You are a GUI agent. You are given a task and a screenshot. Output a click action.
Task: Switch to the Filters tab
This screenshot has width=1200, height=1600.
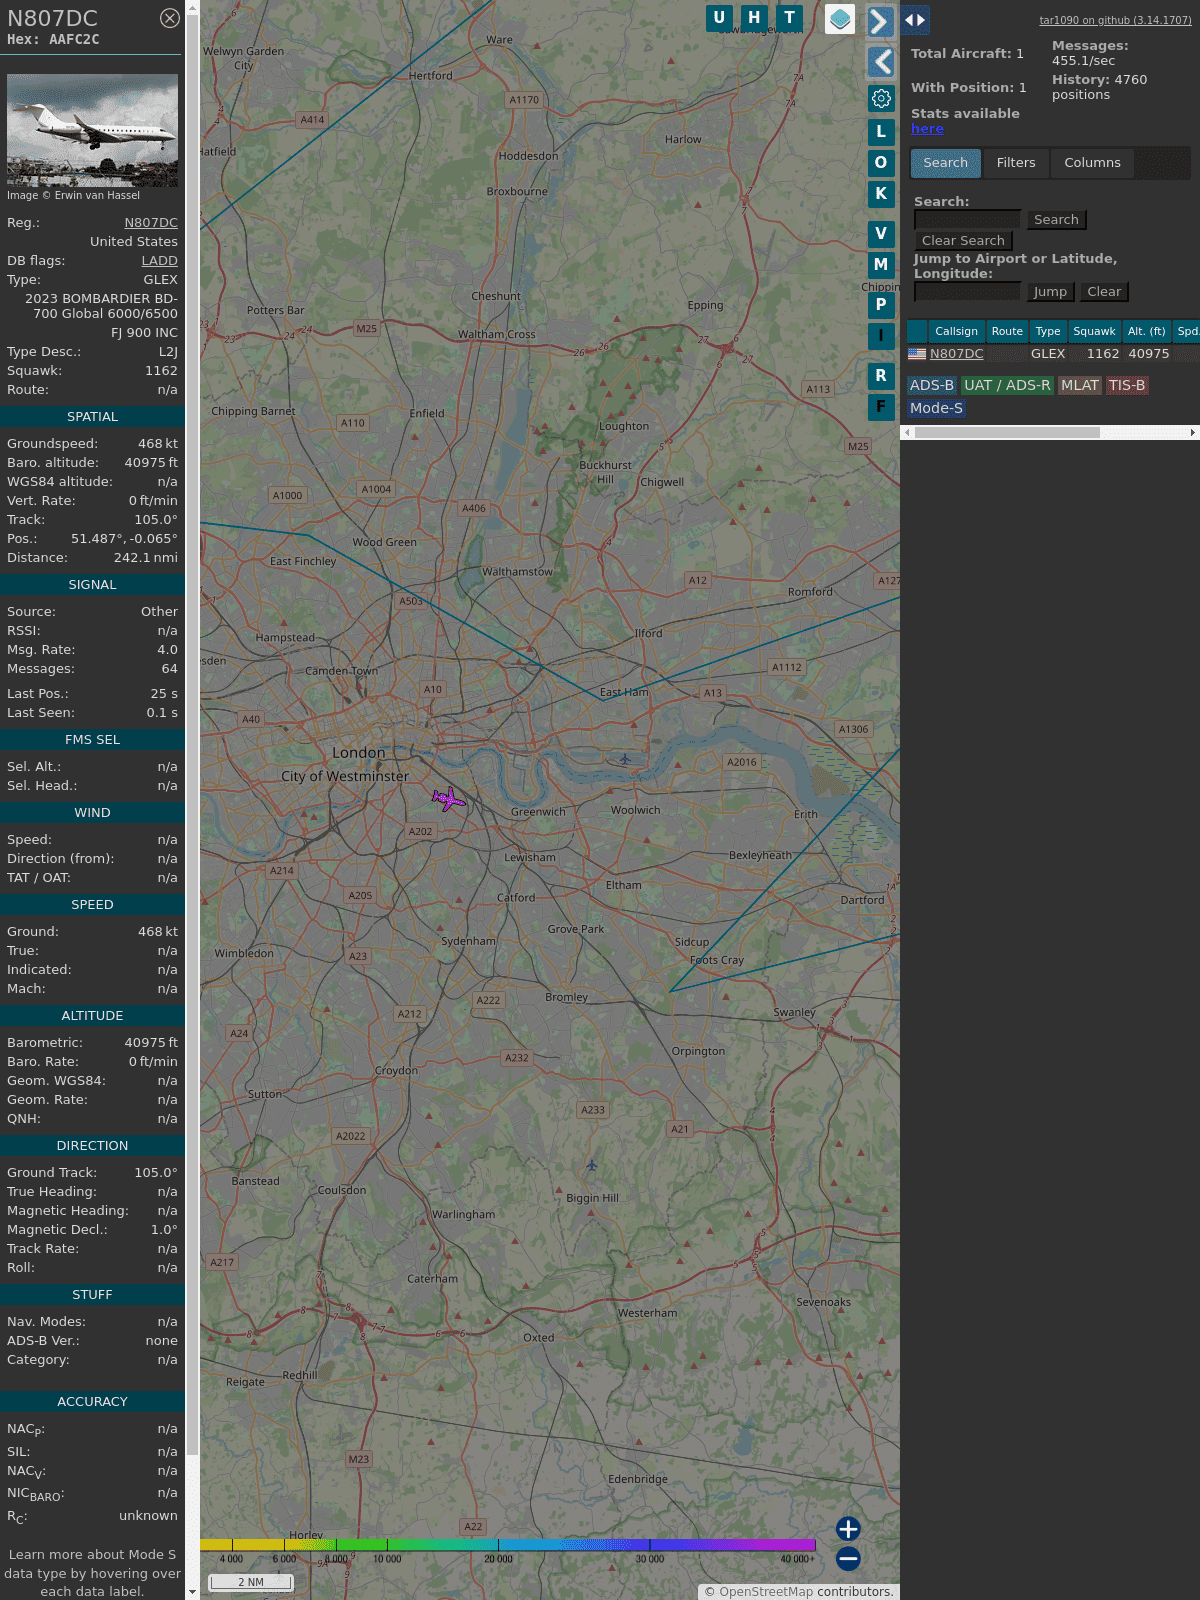[1016, 163]
